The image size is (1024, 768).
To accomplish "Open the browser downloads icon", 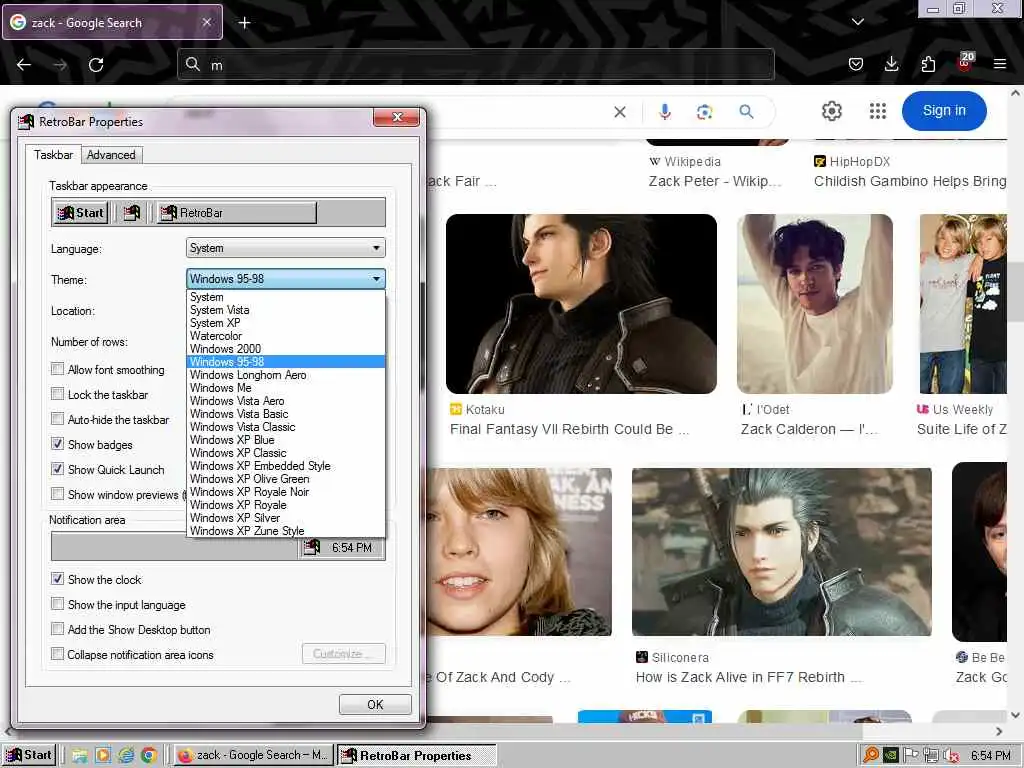I will coord(891,64).
